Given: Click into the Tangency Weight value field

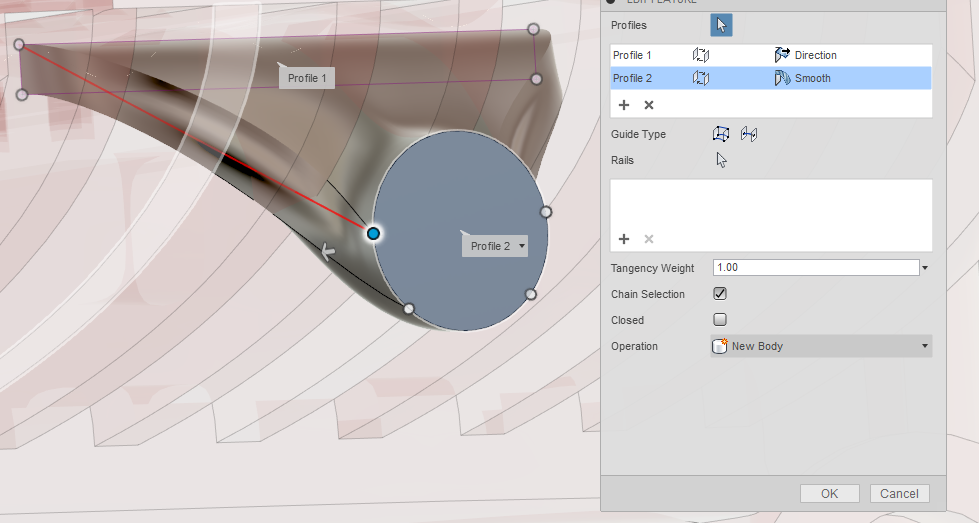Looking at the screenshot, I should 815,268.
